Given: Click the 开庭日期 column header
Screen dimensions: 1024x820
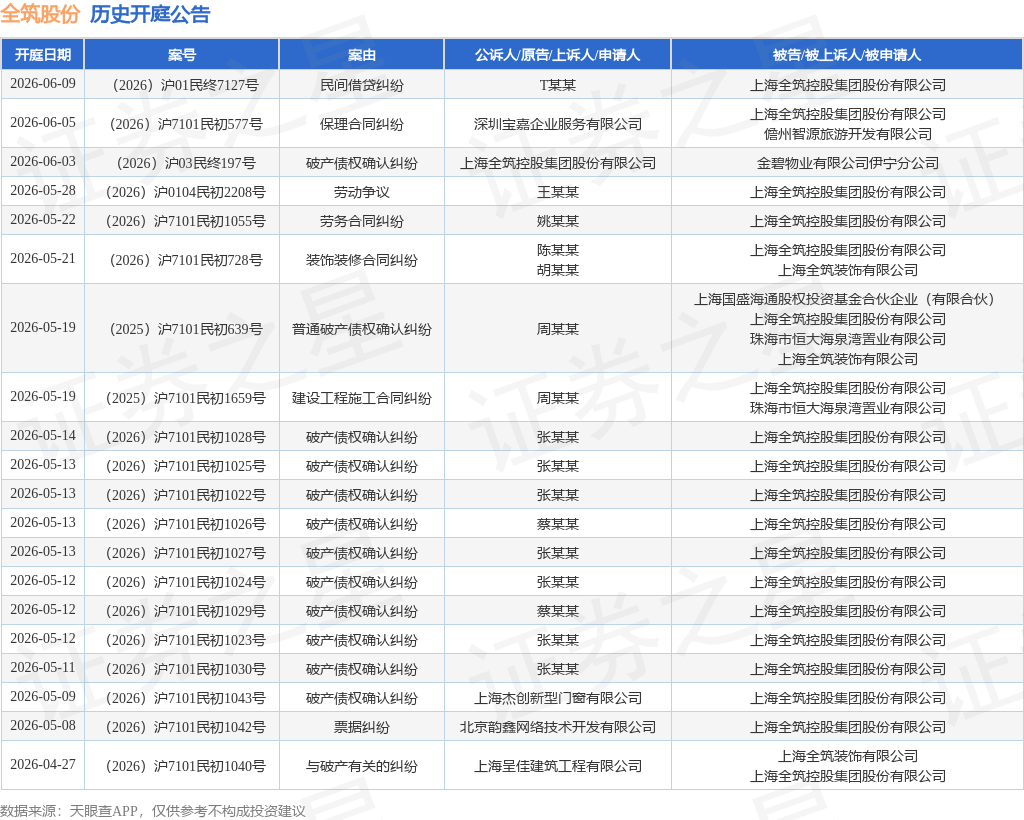Looking at the screenshot, I should (42, 55).
